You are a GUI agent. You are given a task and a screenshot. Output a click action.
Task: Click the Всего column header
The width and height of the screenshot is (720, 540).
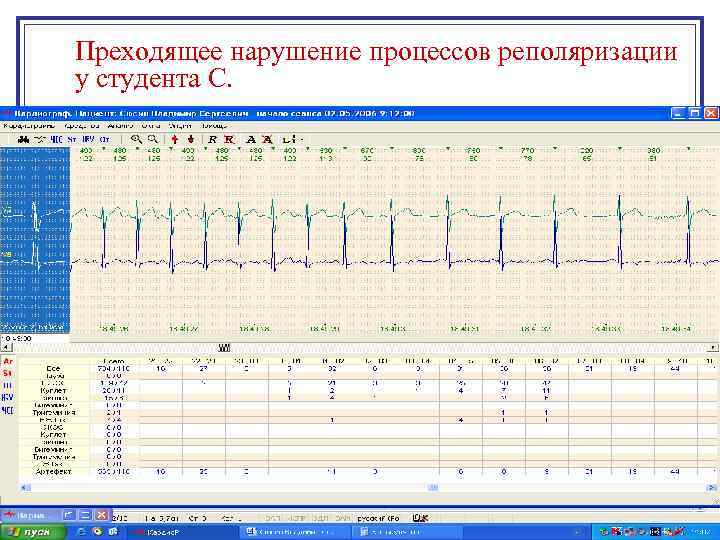point(113,361)
